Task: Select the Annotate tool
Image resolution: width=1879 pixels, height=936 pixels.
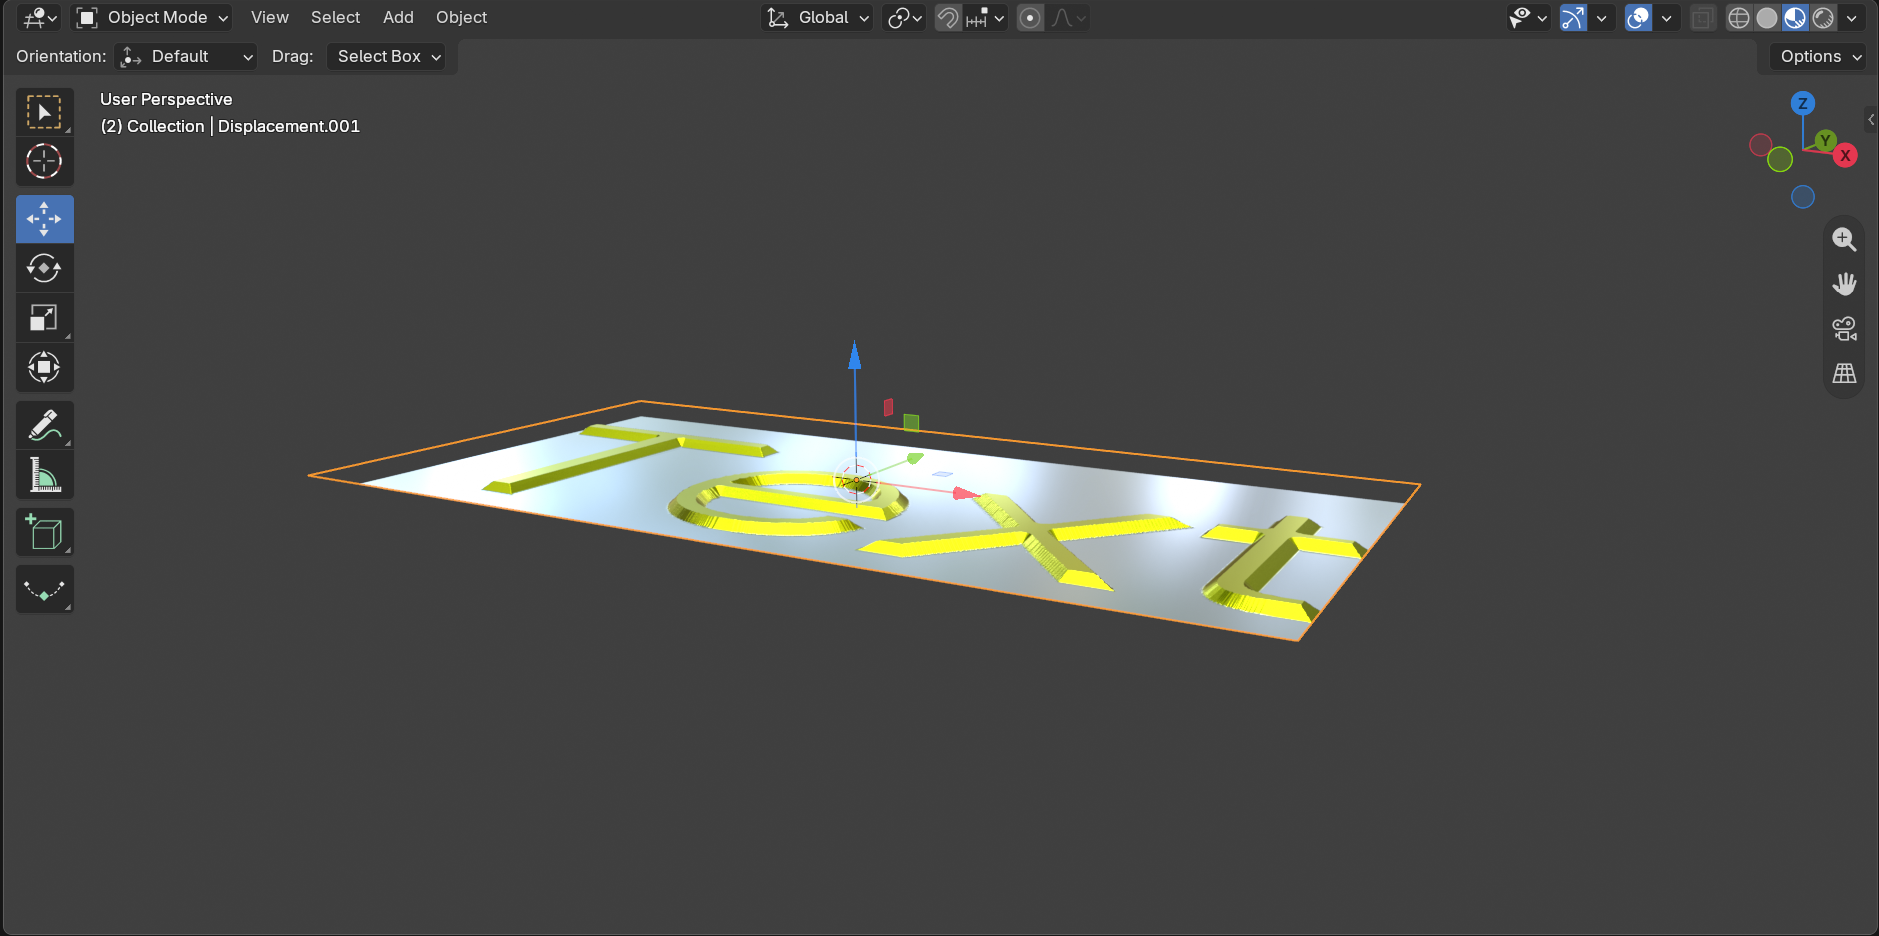Action: tap(44, 425)
